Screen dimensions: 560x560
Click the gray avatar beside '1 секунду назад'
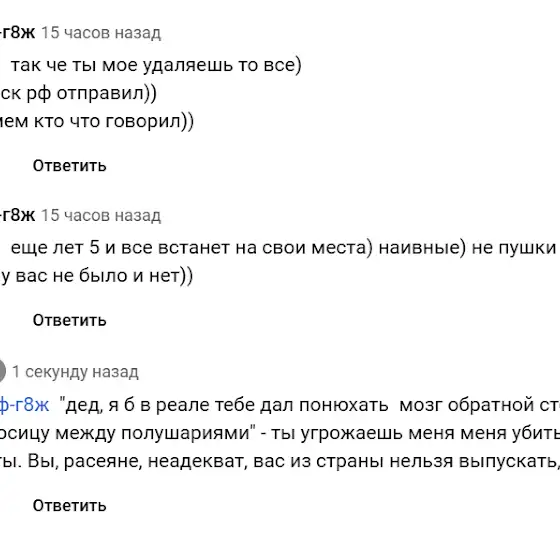2,371
